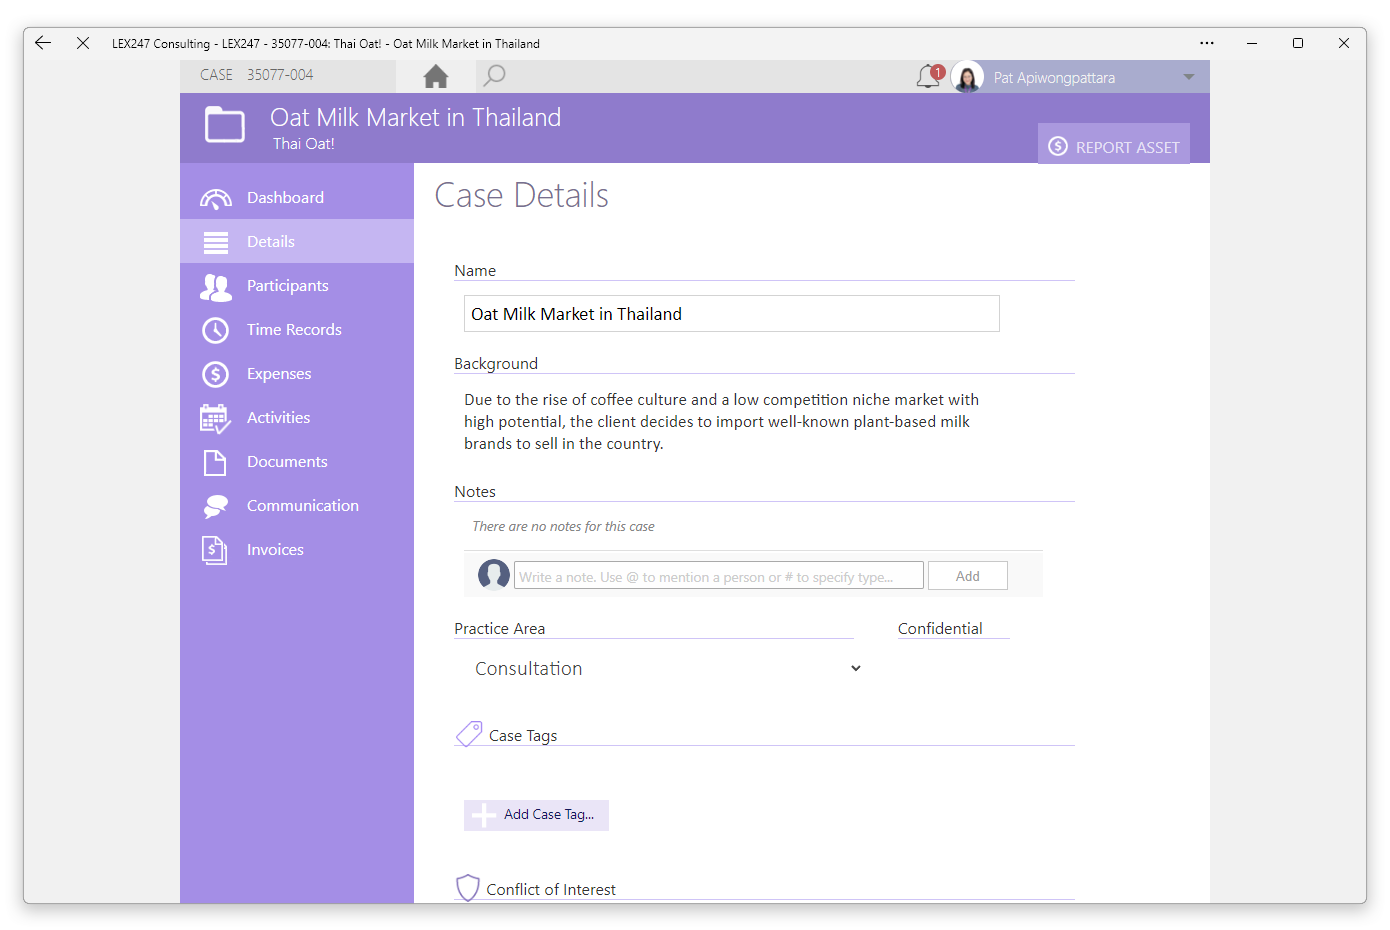The image size is (1390, 930).
Task: Click the Activities calendar icon
Action: [x=215, y=418]
